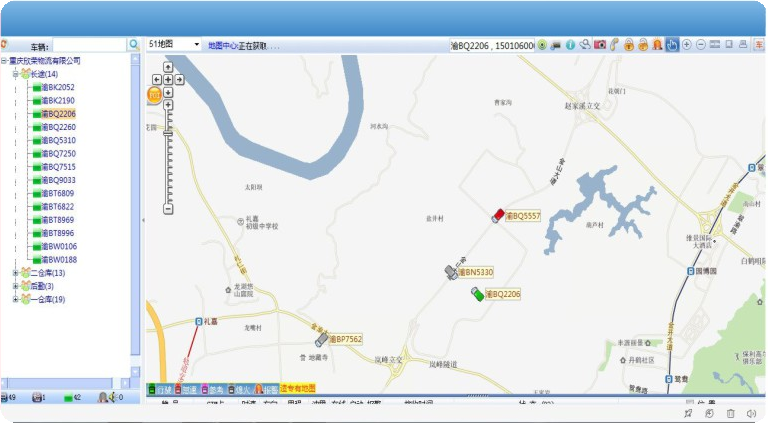Expand the 二仓库(13) group

coord(15,273)
